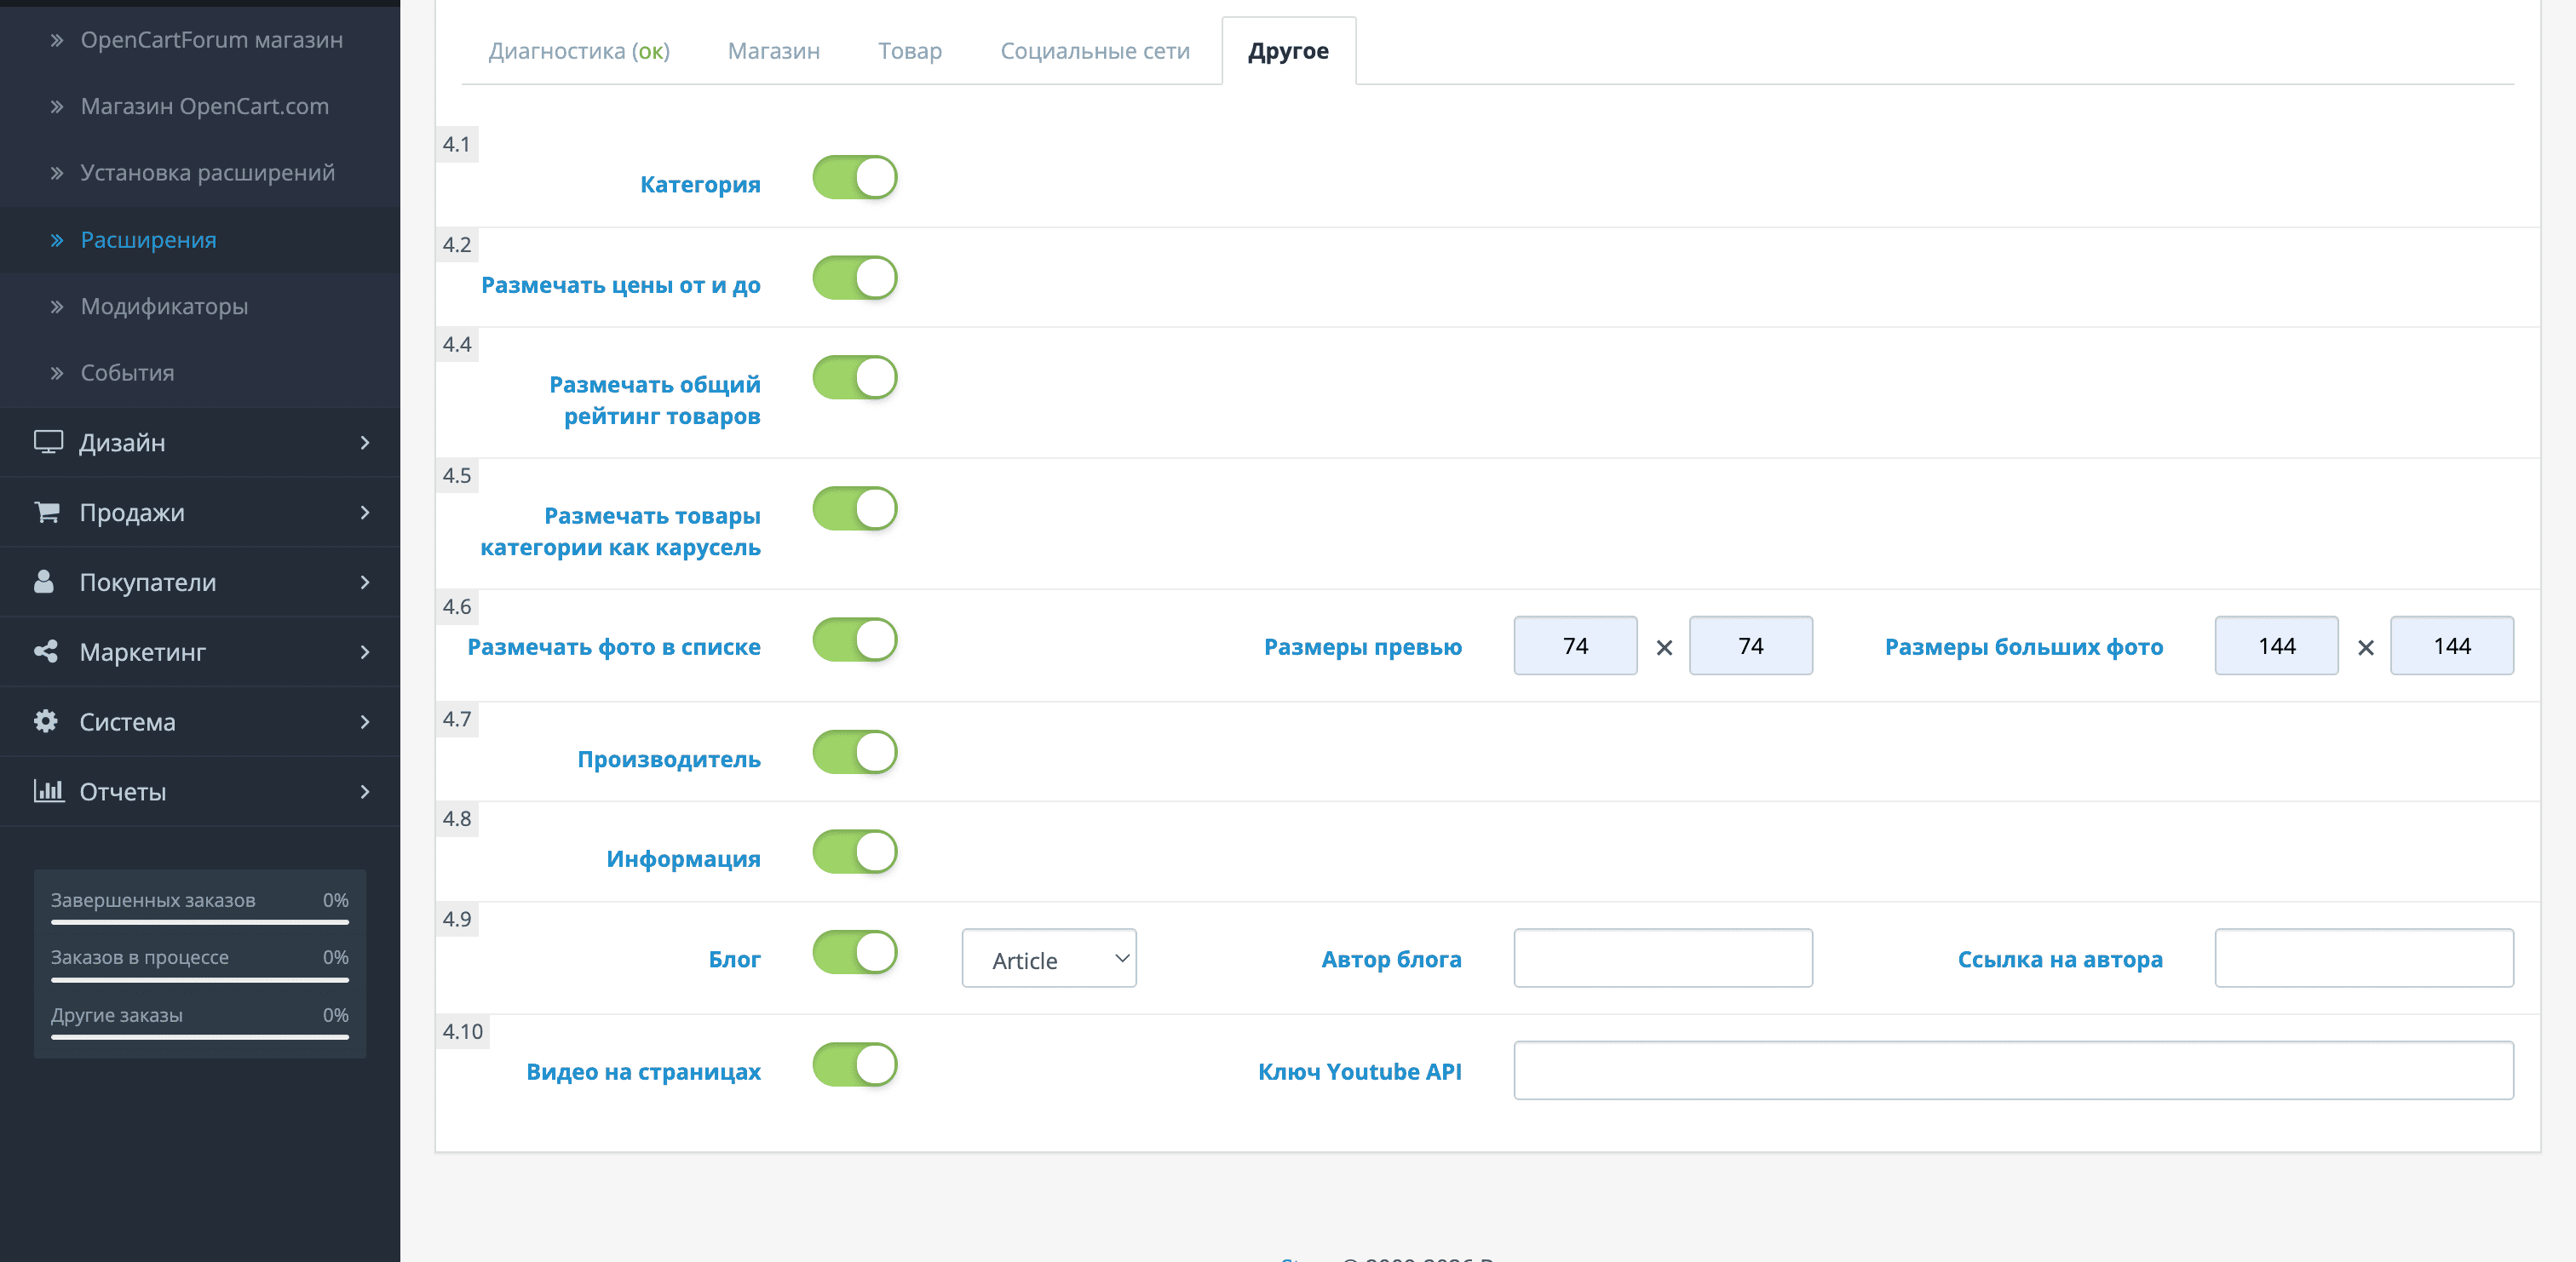Click the large photo height field 144
Viewport: 2576px width, 1262px height.
2451,646
